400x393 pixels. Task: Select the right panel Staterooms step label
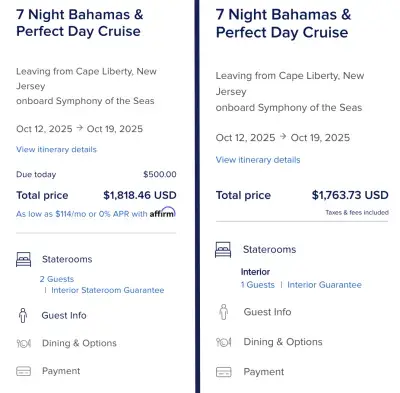[x=269, y=250]
